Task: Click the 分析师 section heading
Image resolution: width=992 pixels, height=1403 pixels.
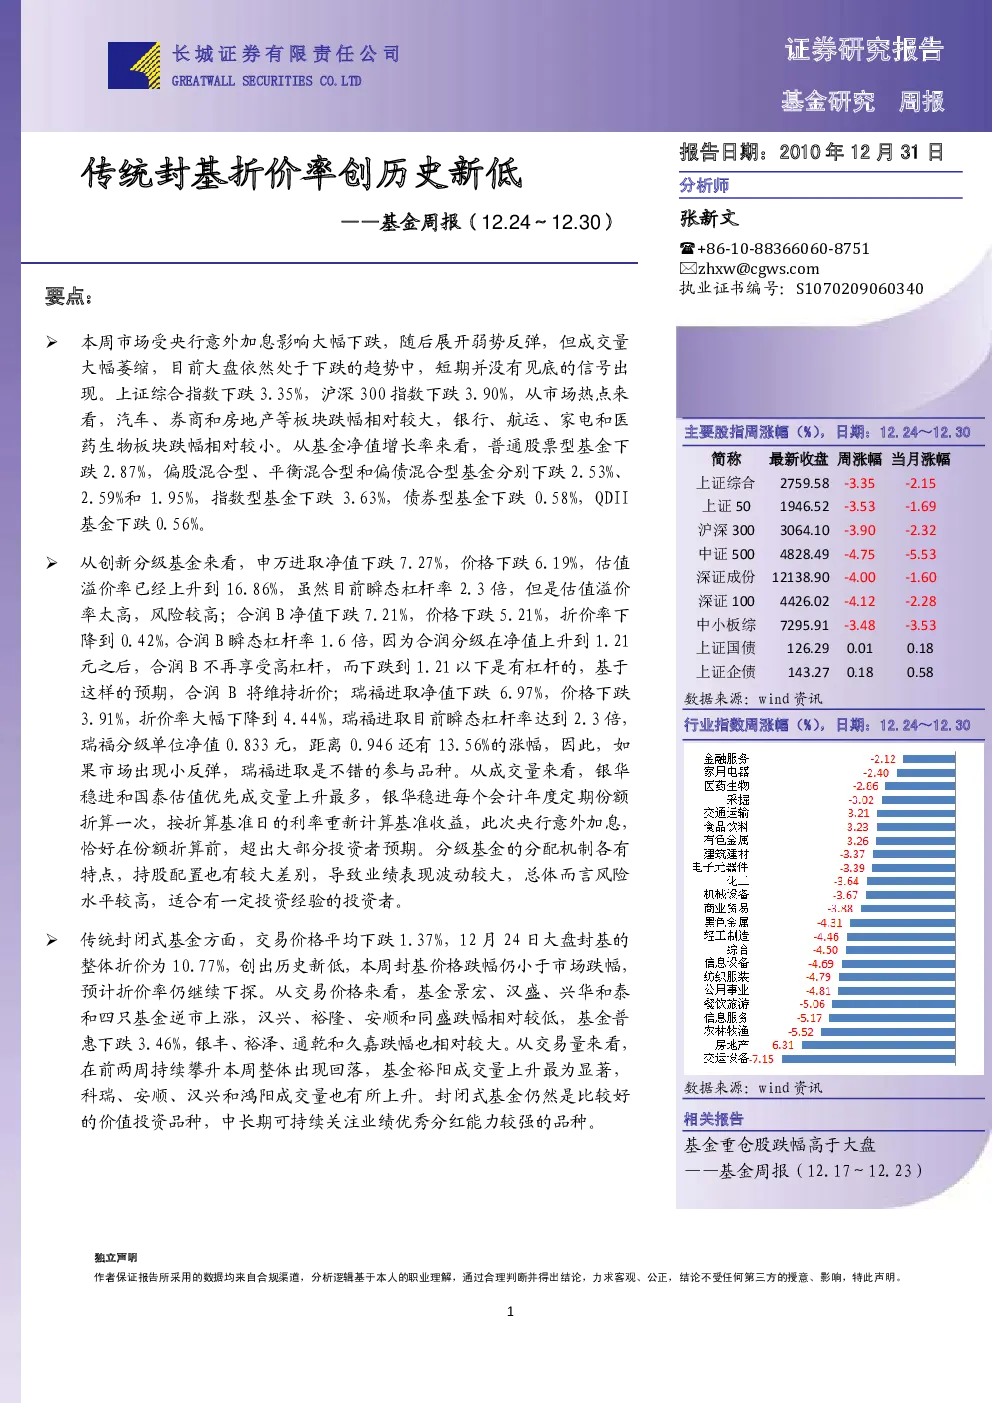Action: tap(704, 185)
